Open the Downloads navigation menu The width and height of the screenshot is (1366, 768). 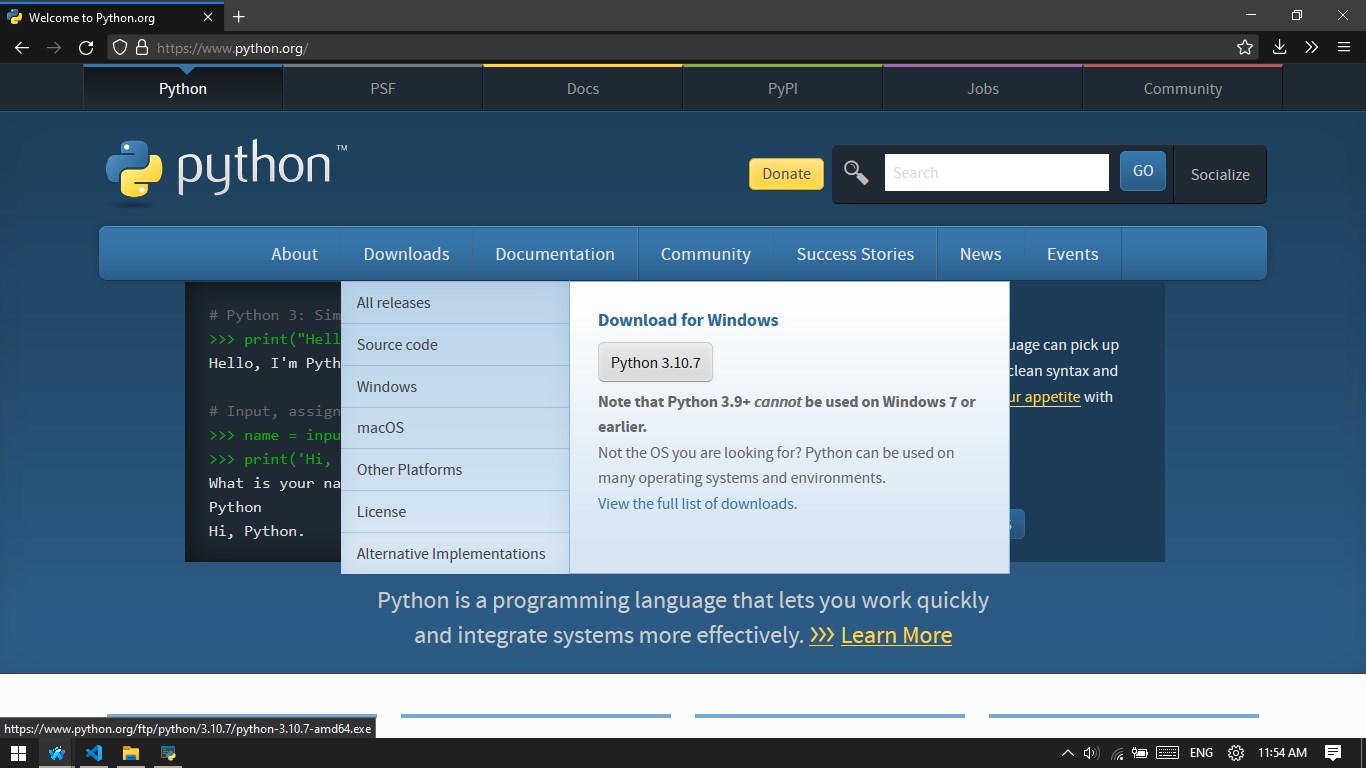point(407,254)
